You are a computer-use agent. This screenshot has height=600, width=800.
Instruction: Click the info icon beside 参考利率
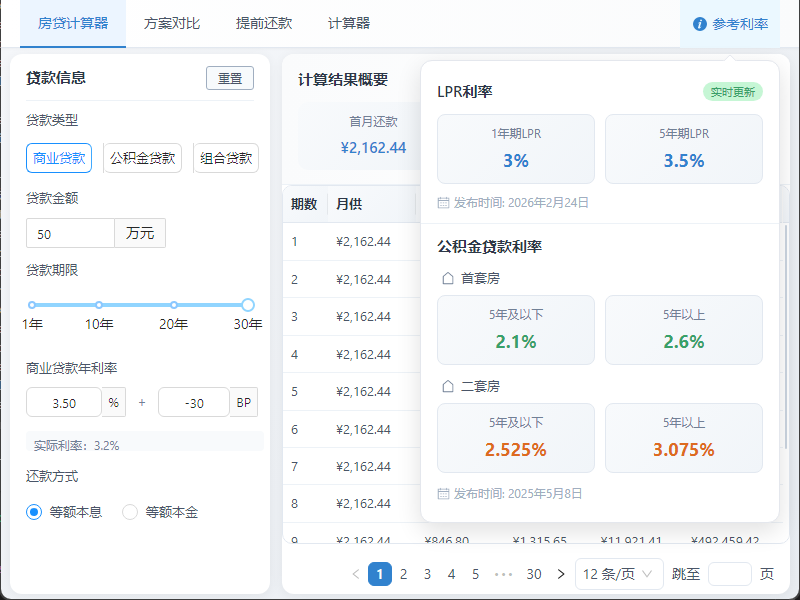pos(700,24)
